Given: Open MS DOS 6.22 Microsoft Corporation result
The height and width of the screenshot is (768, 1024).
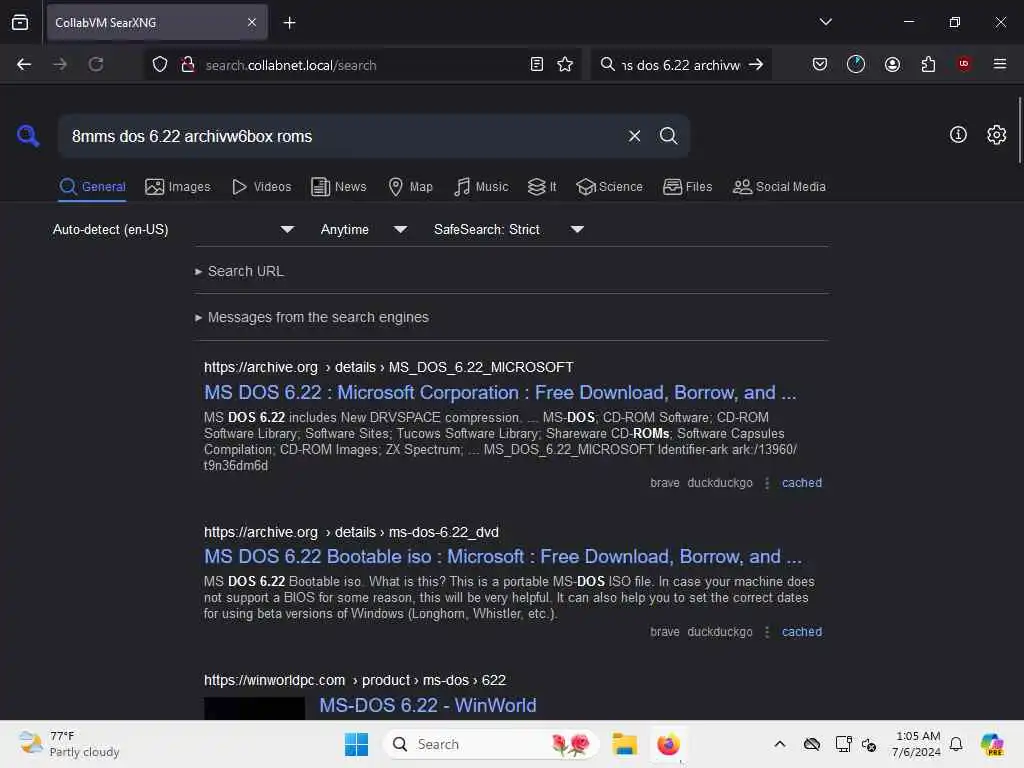Looking at the screenshot, I should pos(500,392).
